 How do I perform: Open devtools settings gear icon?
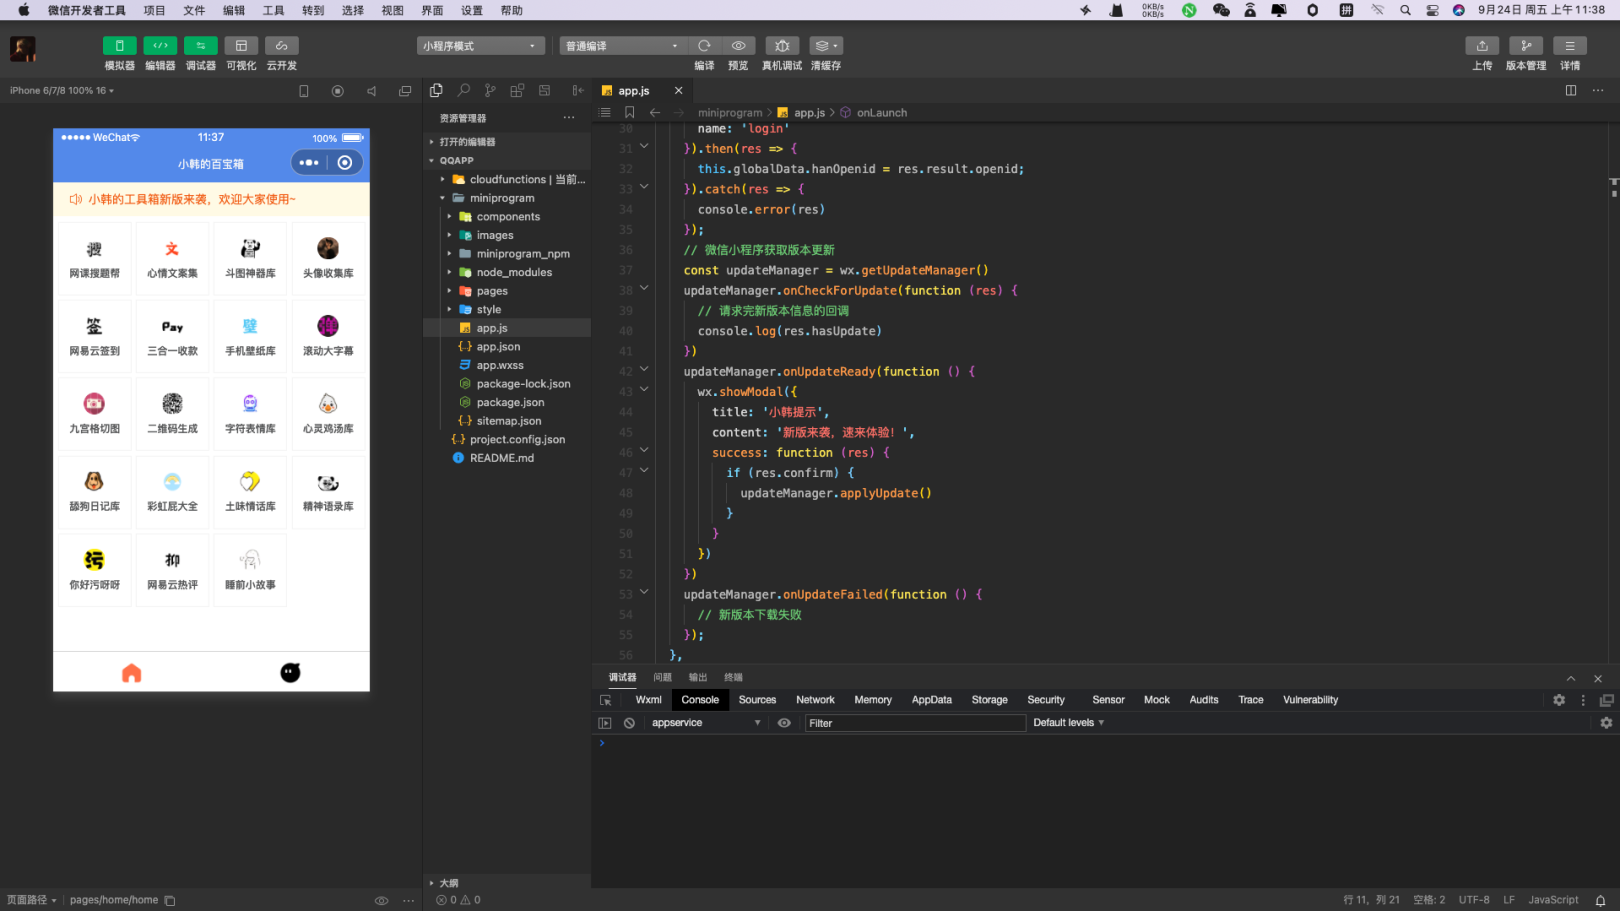(1559, 700)
